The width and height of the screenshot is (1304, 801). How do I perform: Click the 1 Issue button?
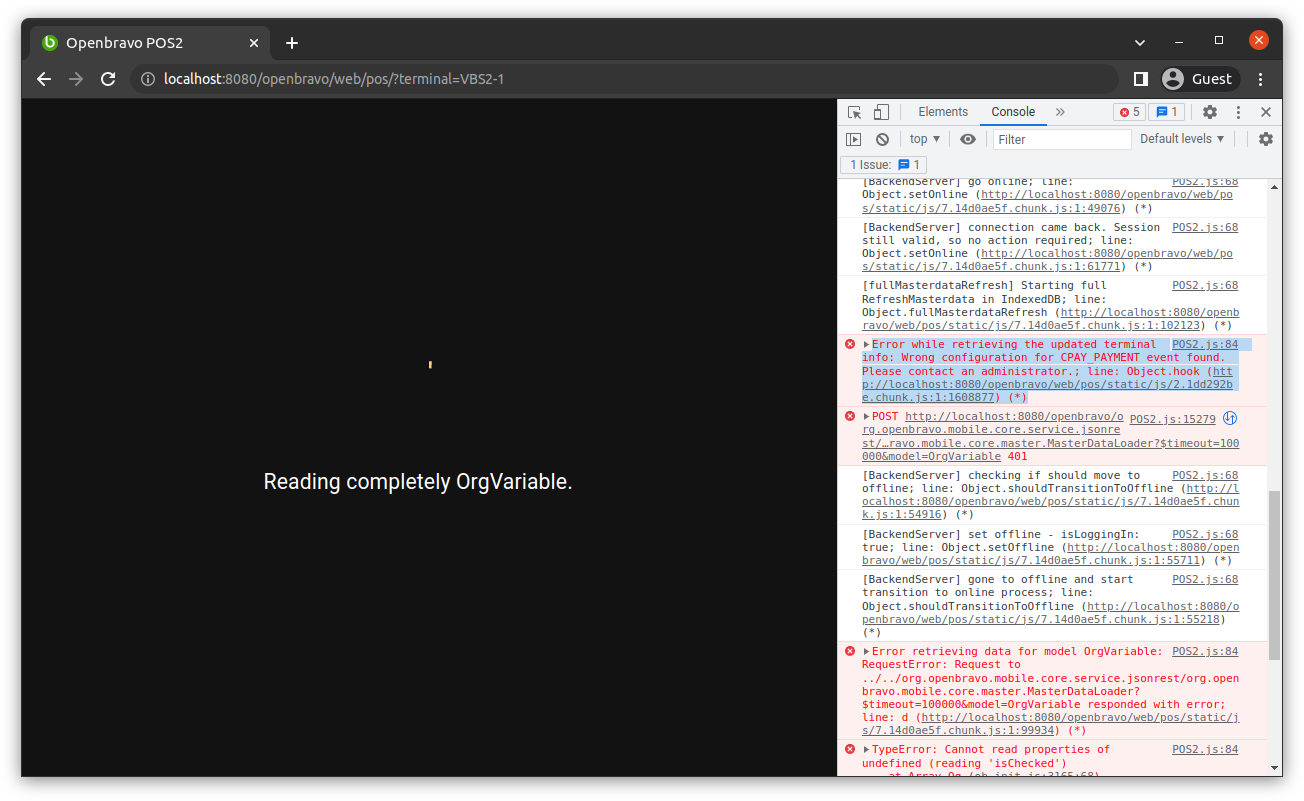point(884,165)
